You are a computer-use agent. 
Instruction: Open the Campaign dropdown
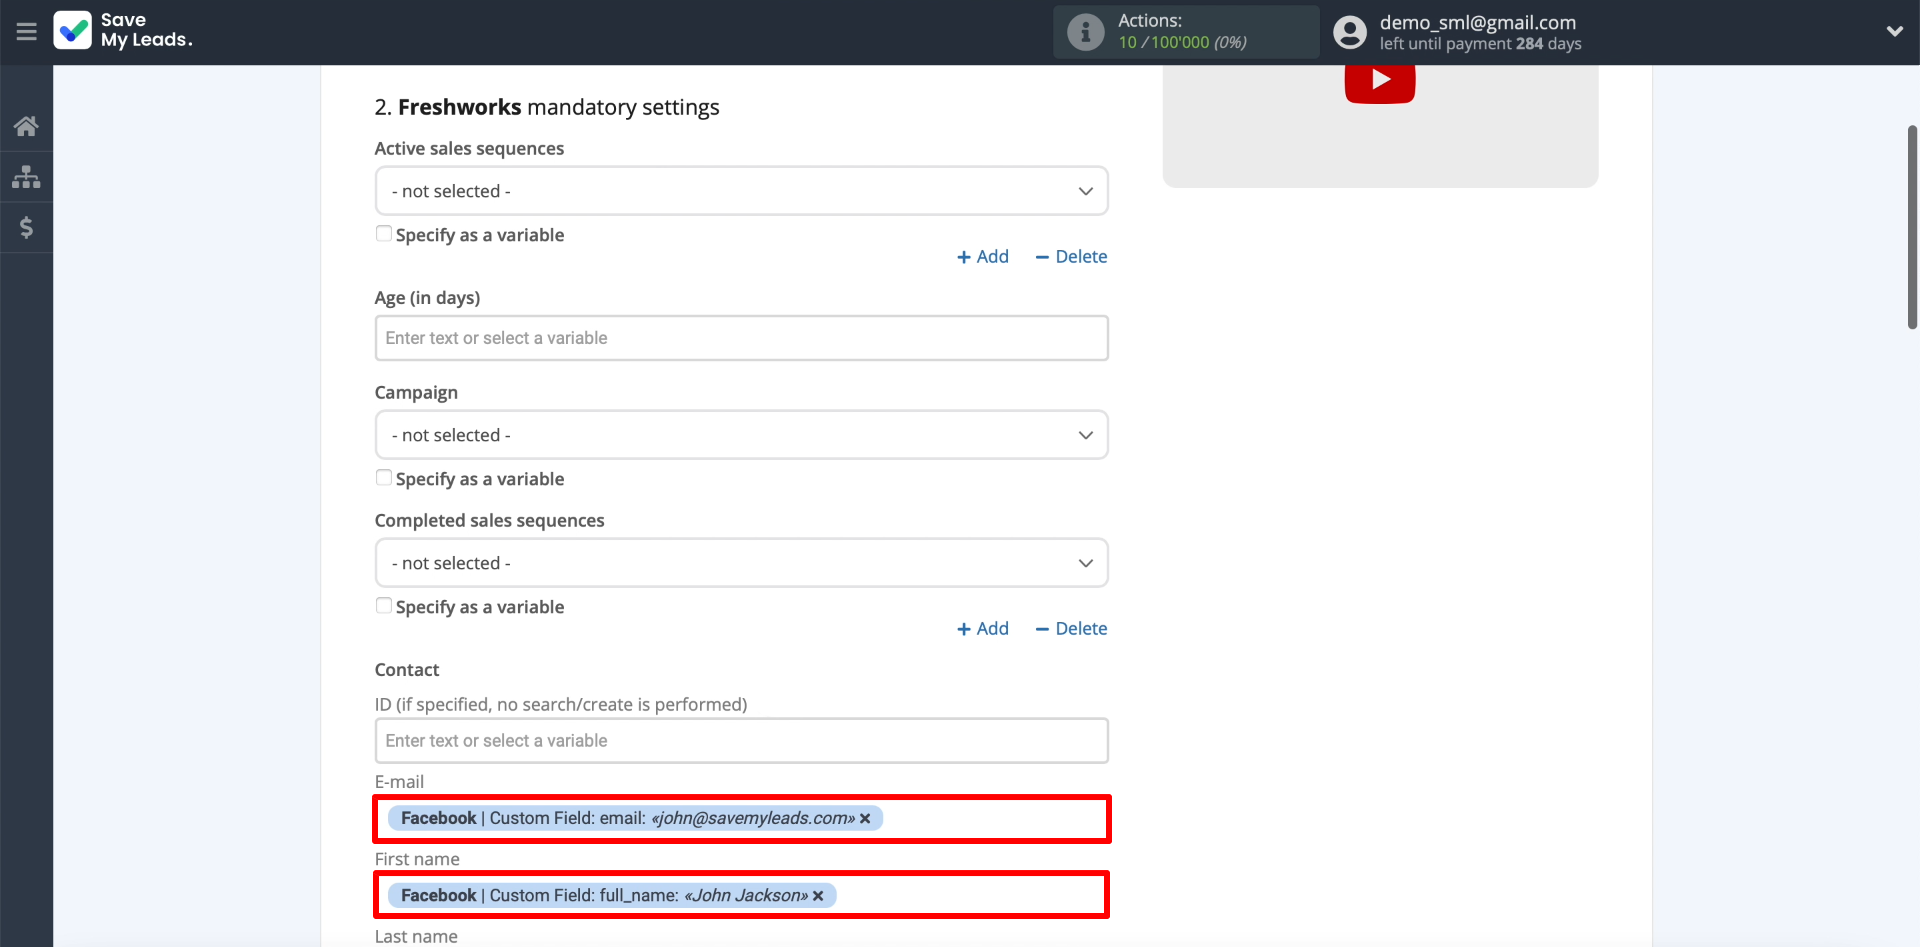point(742,435)
